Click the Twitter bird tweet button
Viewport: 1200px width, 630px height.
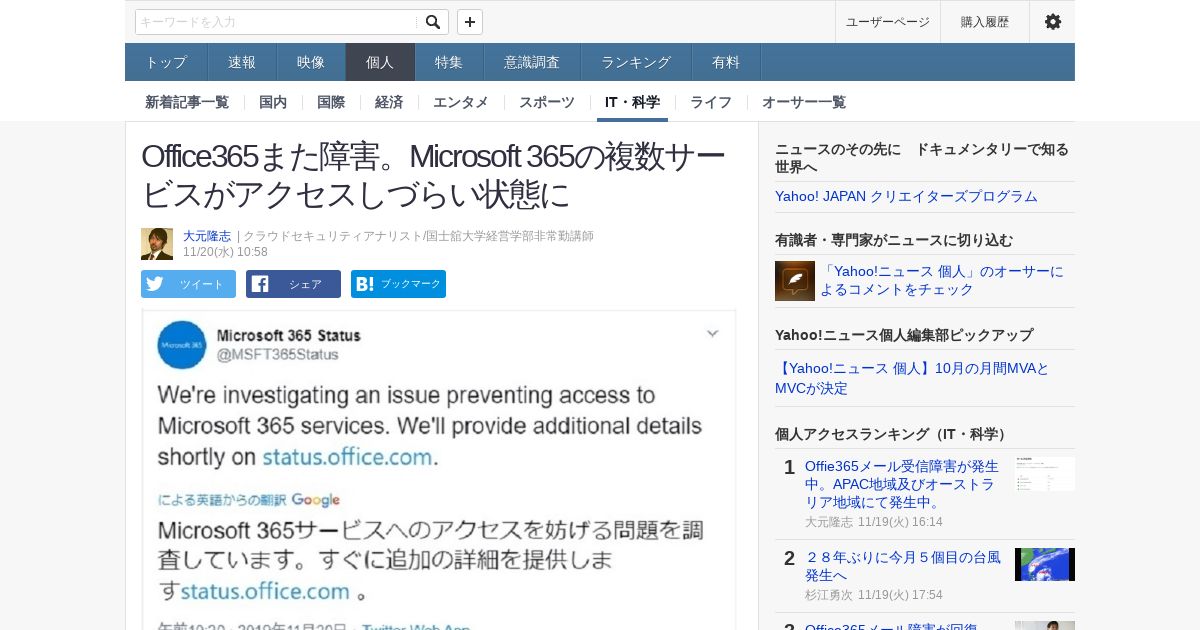(188, 284)
